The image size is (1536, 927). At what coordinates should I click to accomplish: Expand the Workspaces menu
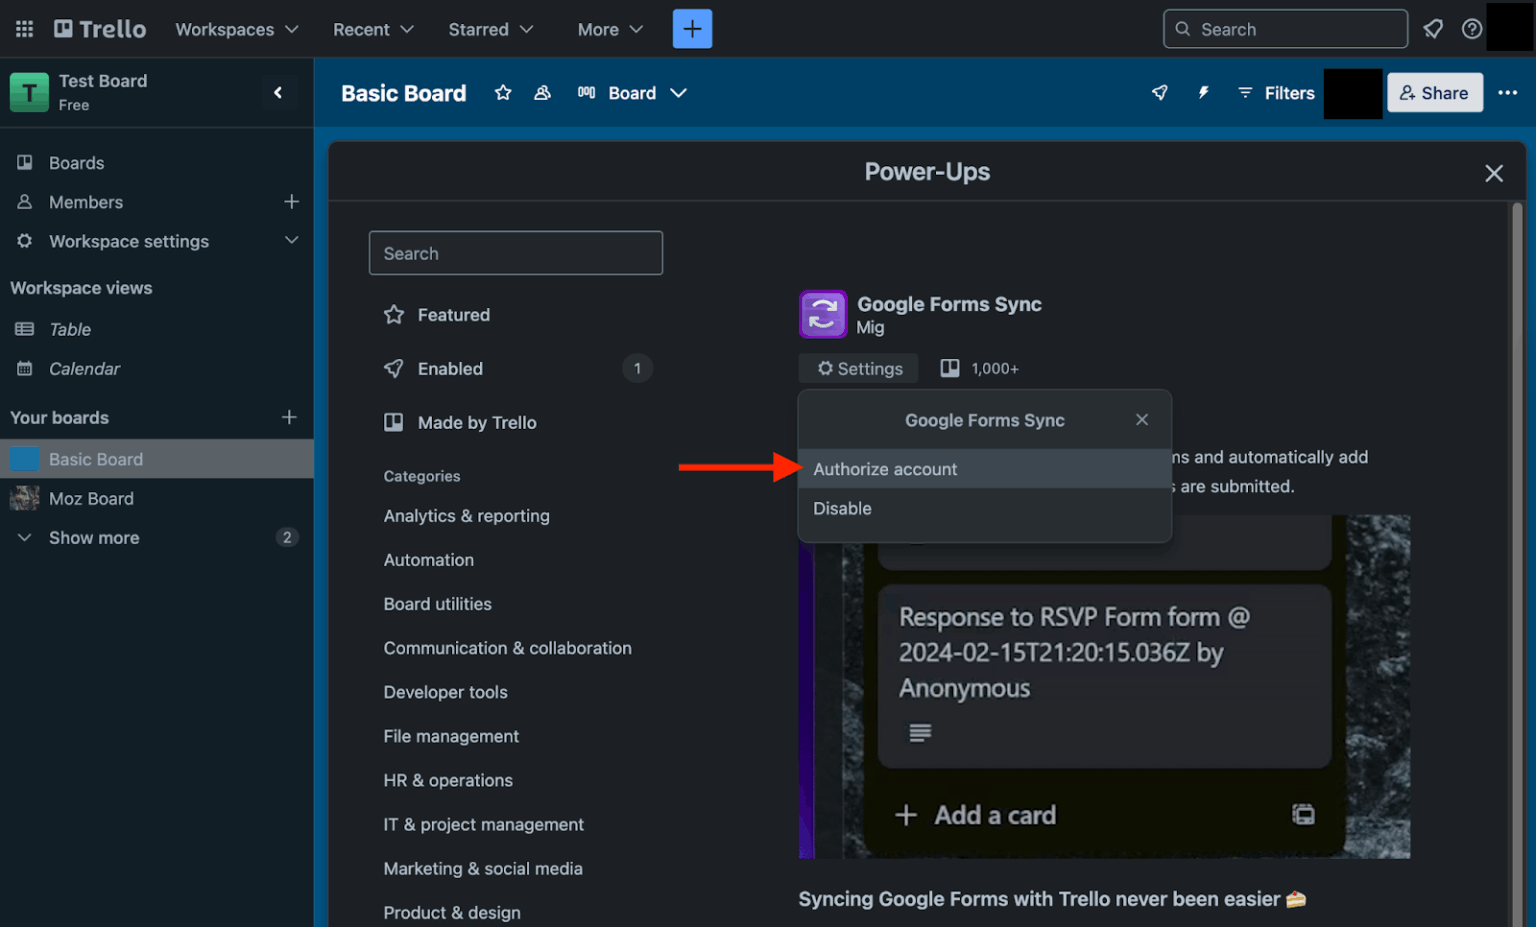236,29
